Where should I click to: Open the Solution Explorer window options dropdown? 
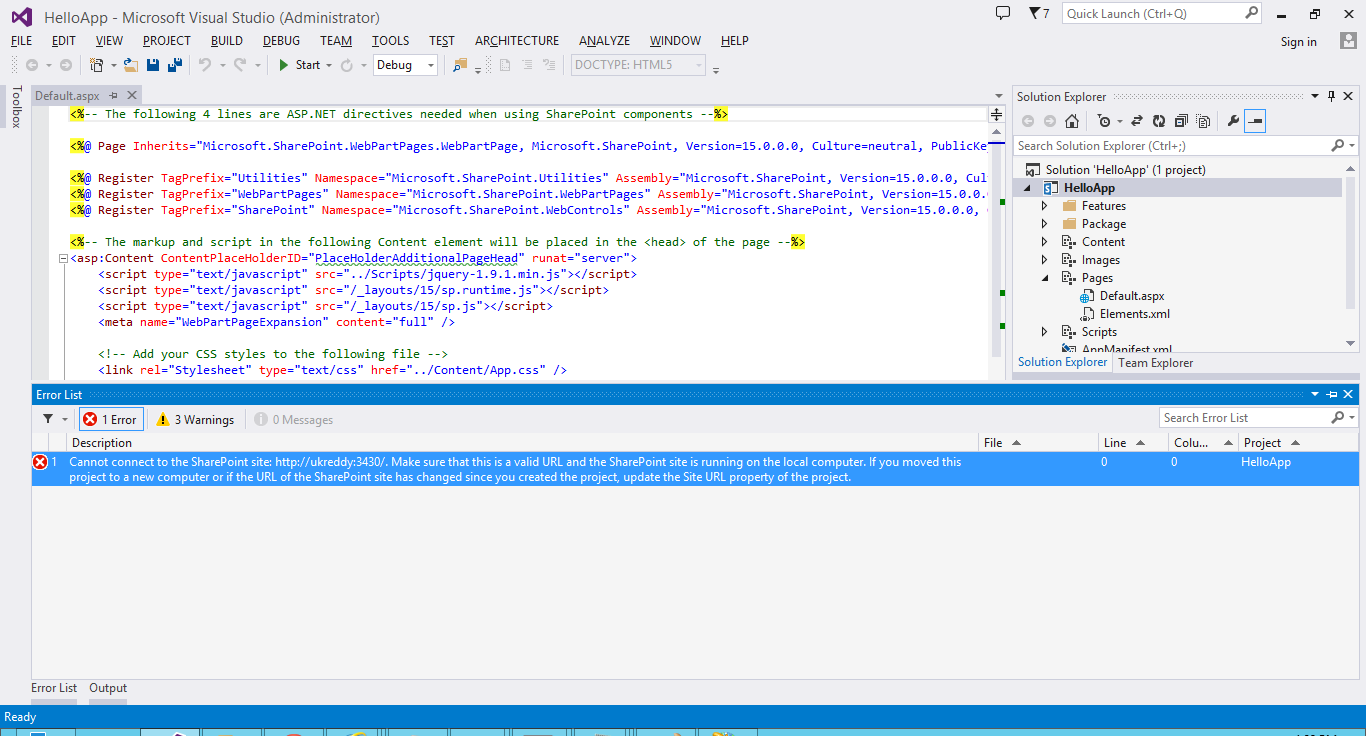1315,97
